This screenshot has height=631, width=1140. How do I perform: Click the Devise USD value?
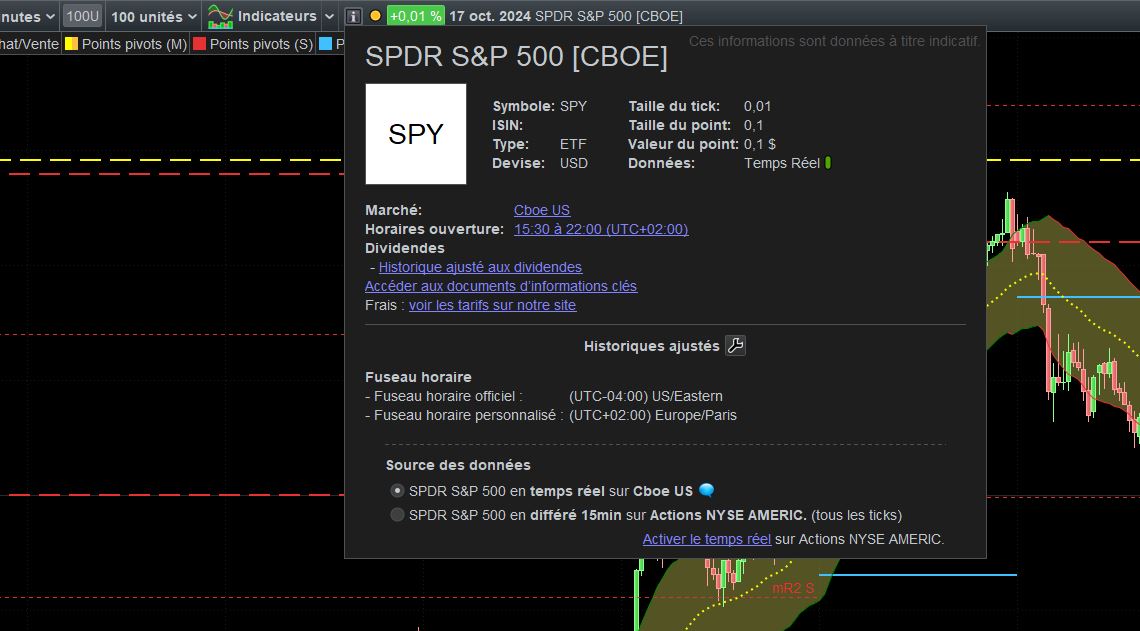(574, 163)
